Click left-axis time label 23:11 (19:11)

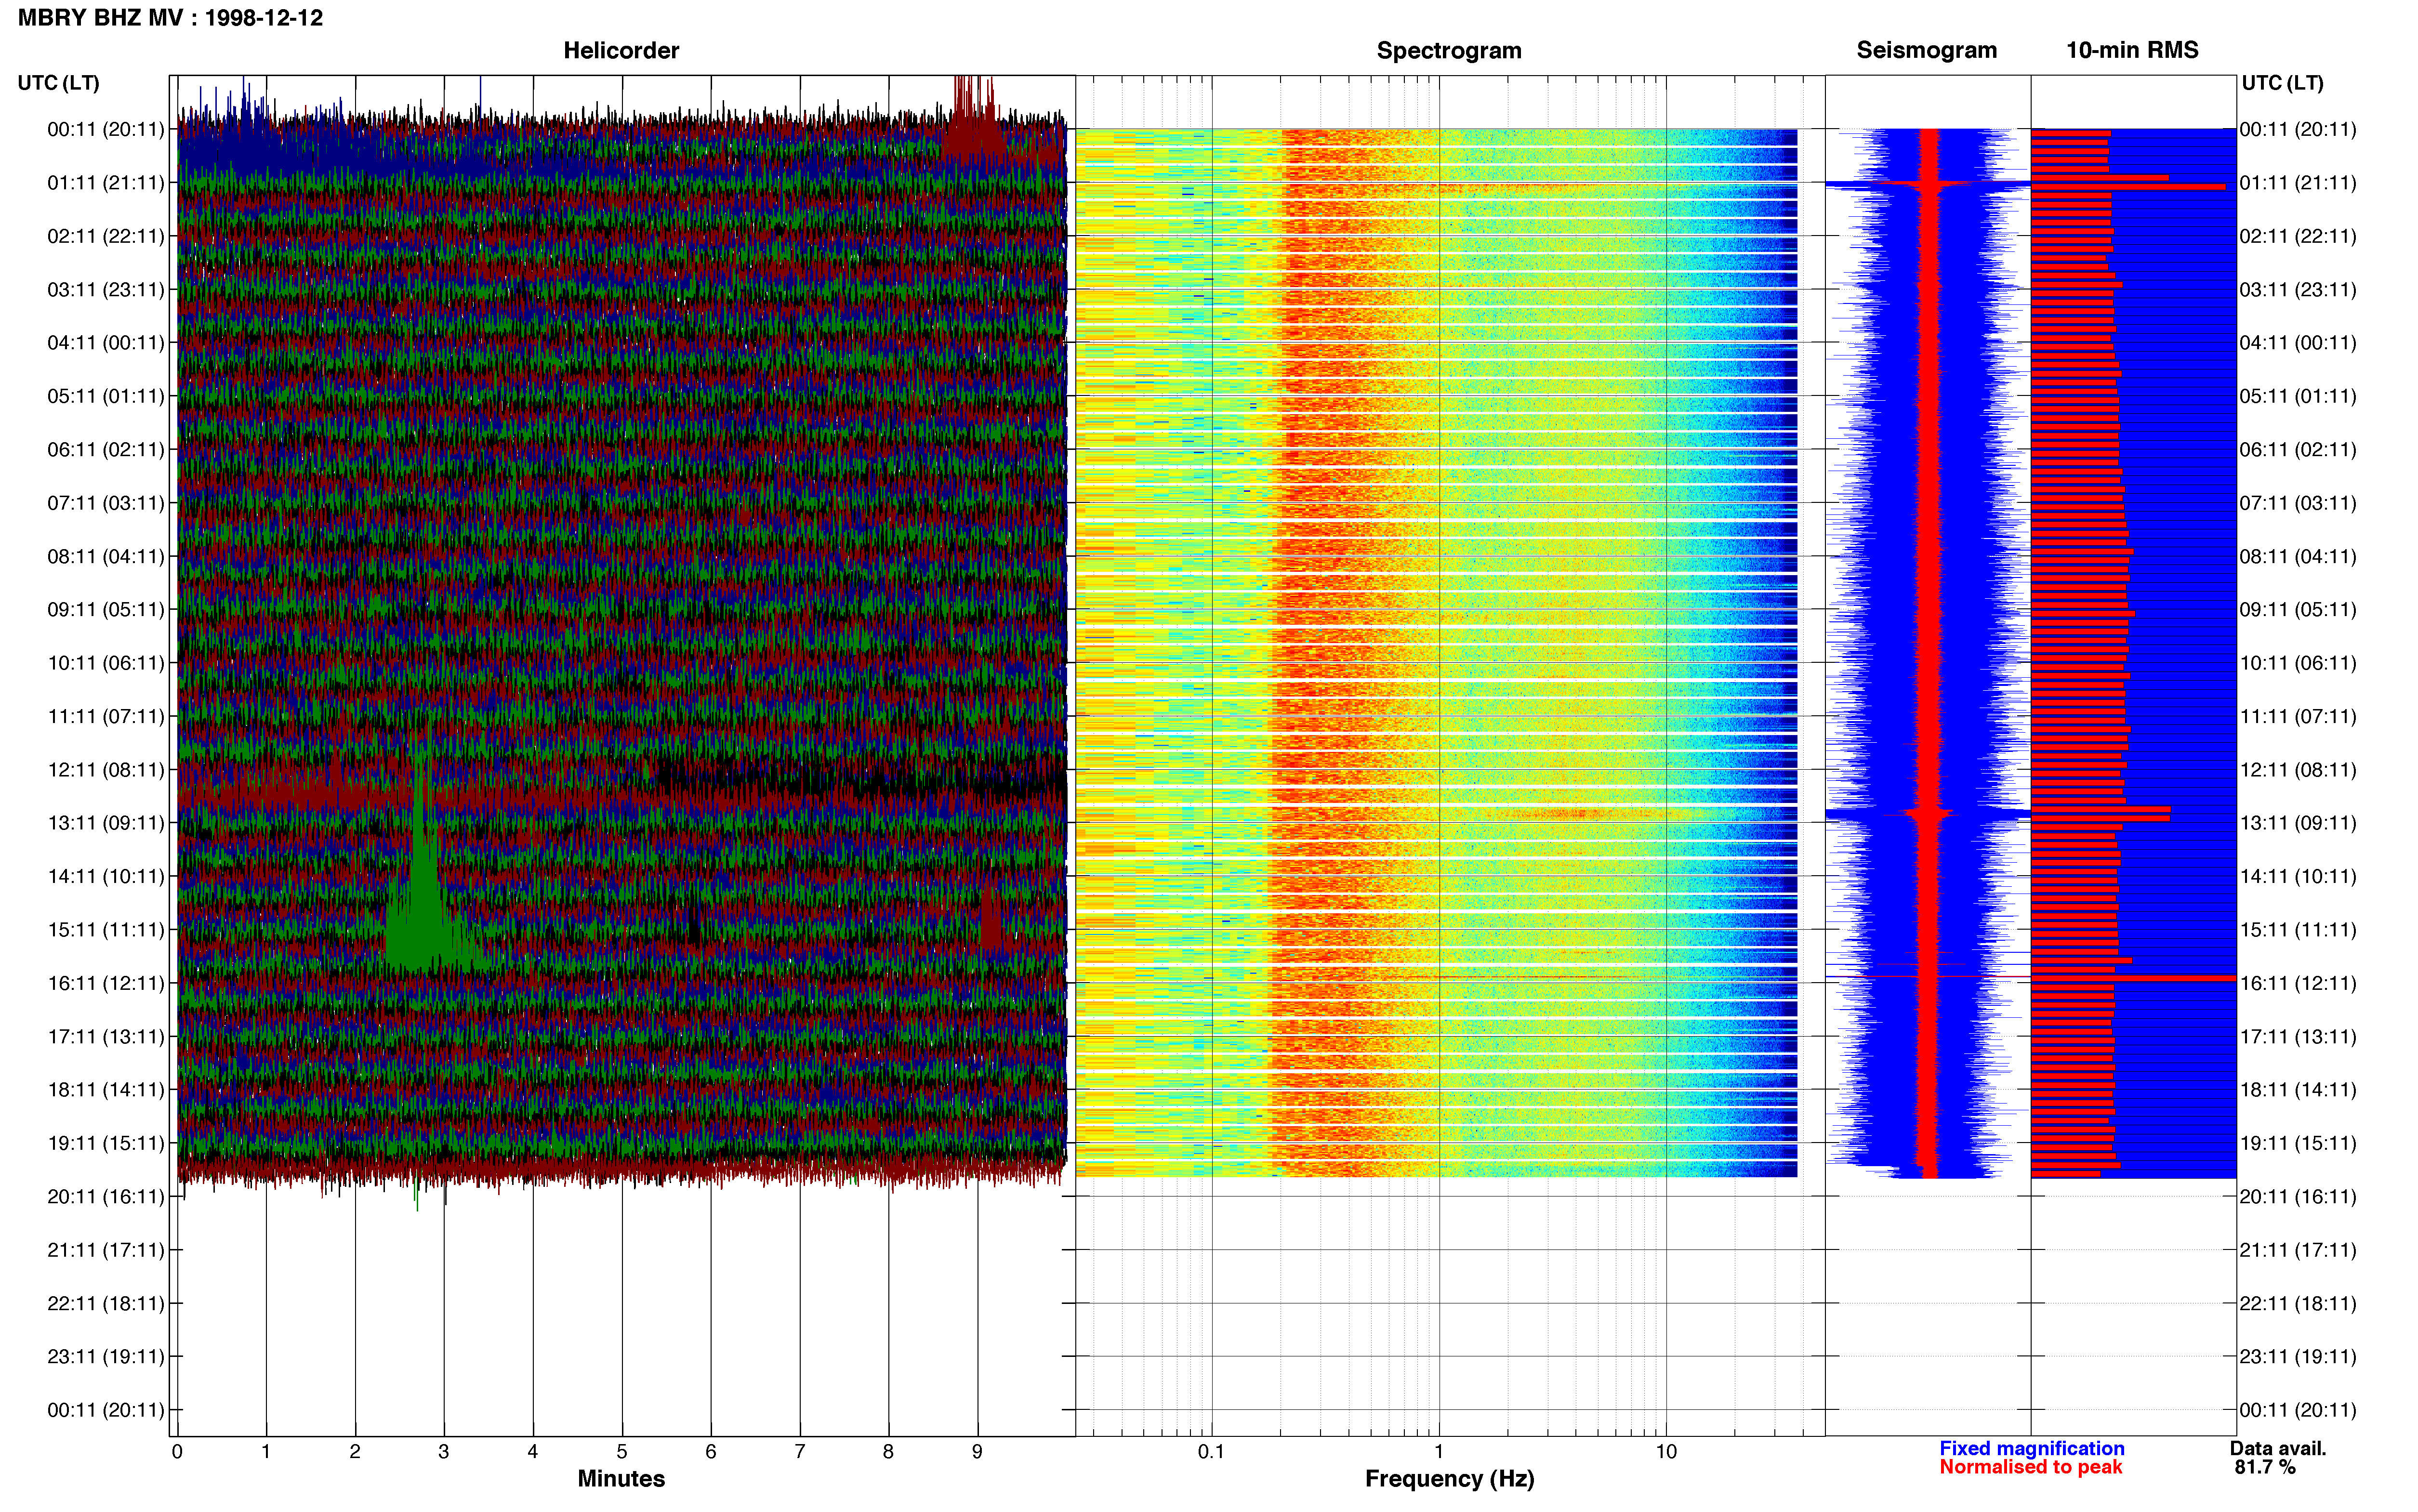[x=106, y=1357]
